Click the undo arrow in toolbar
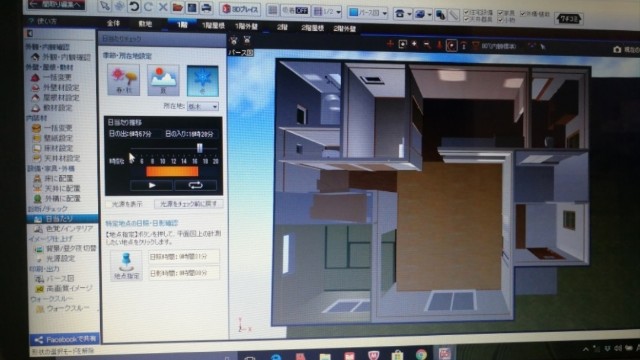Image resolution: width=640 pixels, height=360 pixels. pyautogui.click(x=134, y=6)
